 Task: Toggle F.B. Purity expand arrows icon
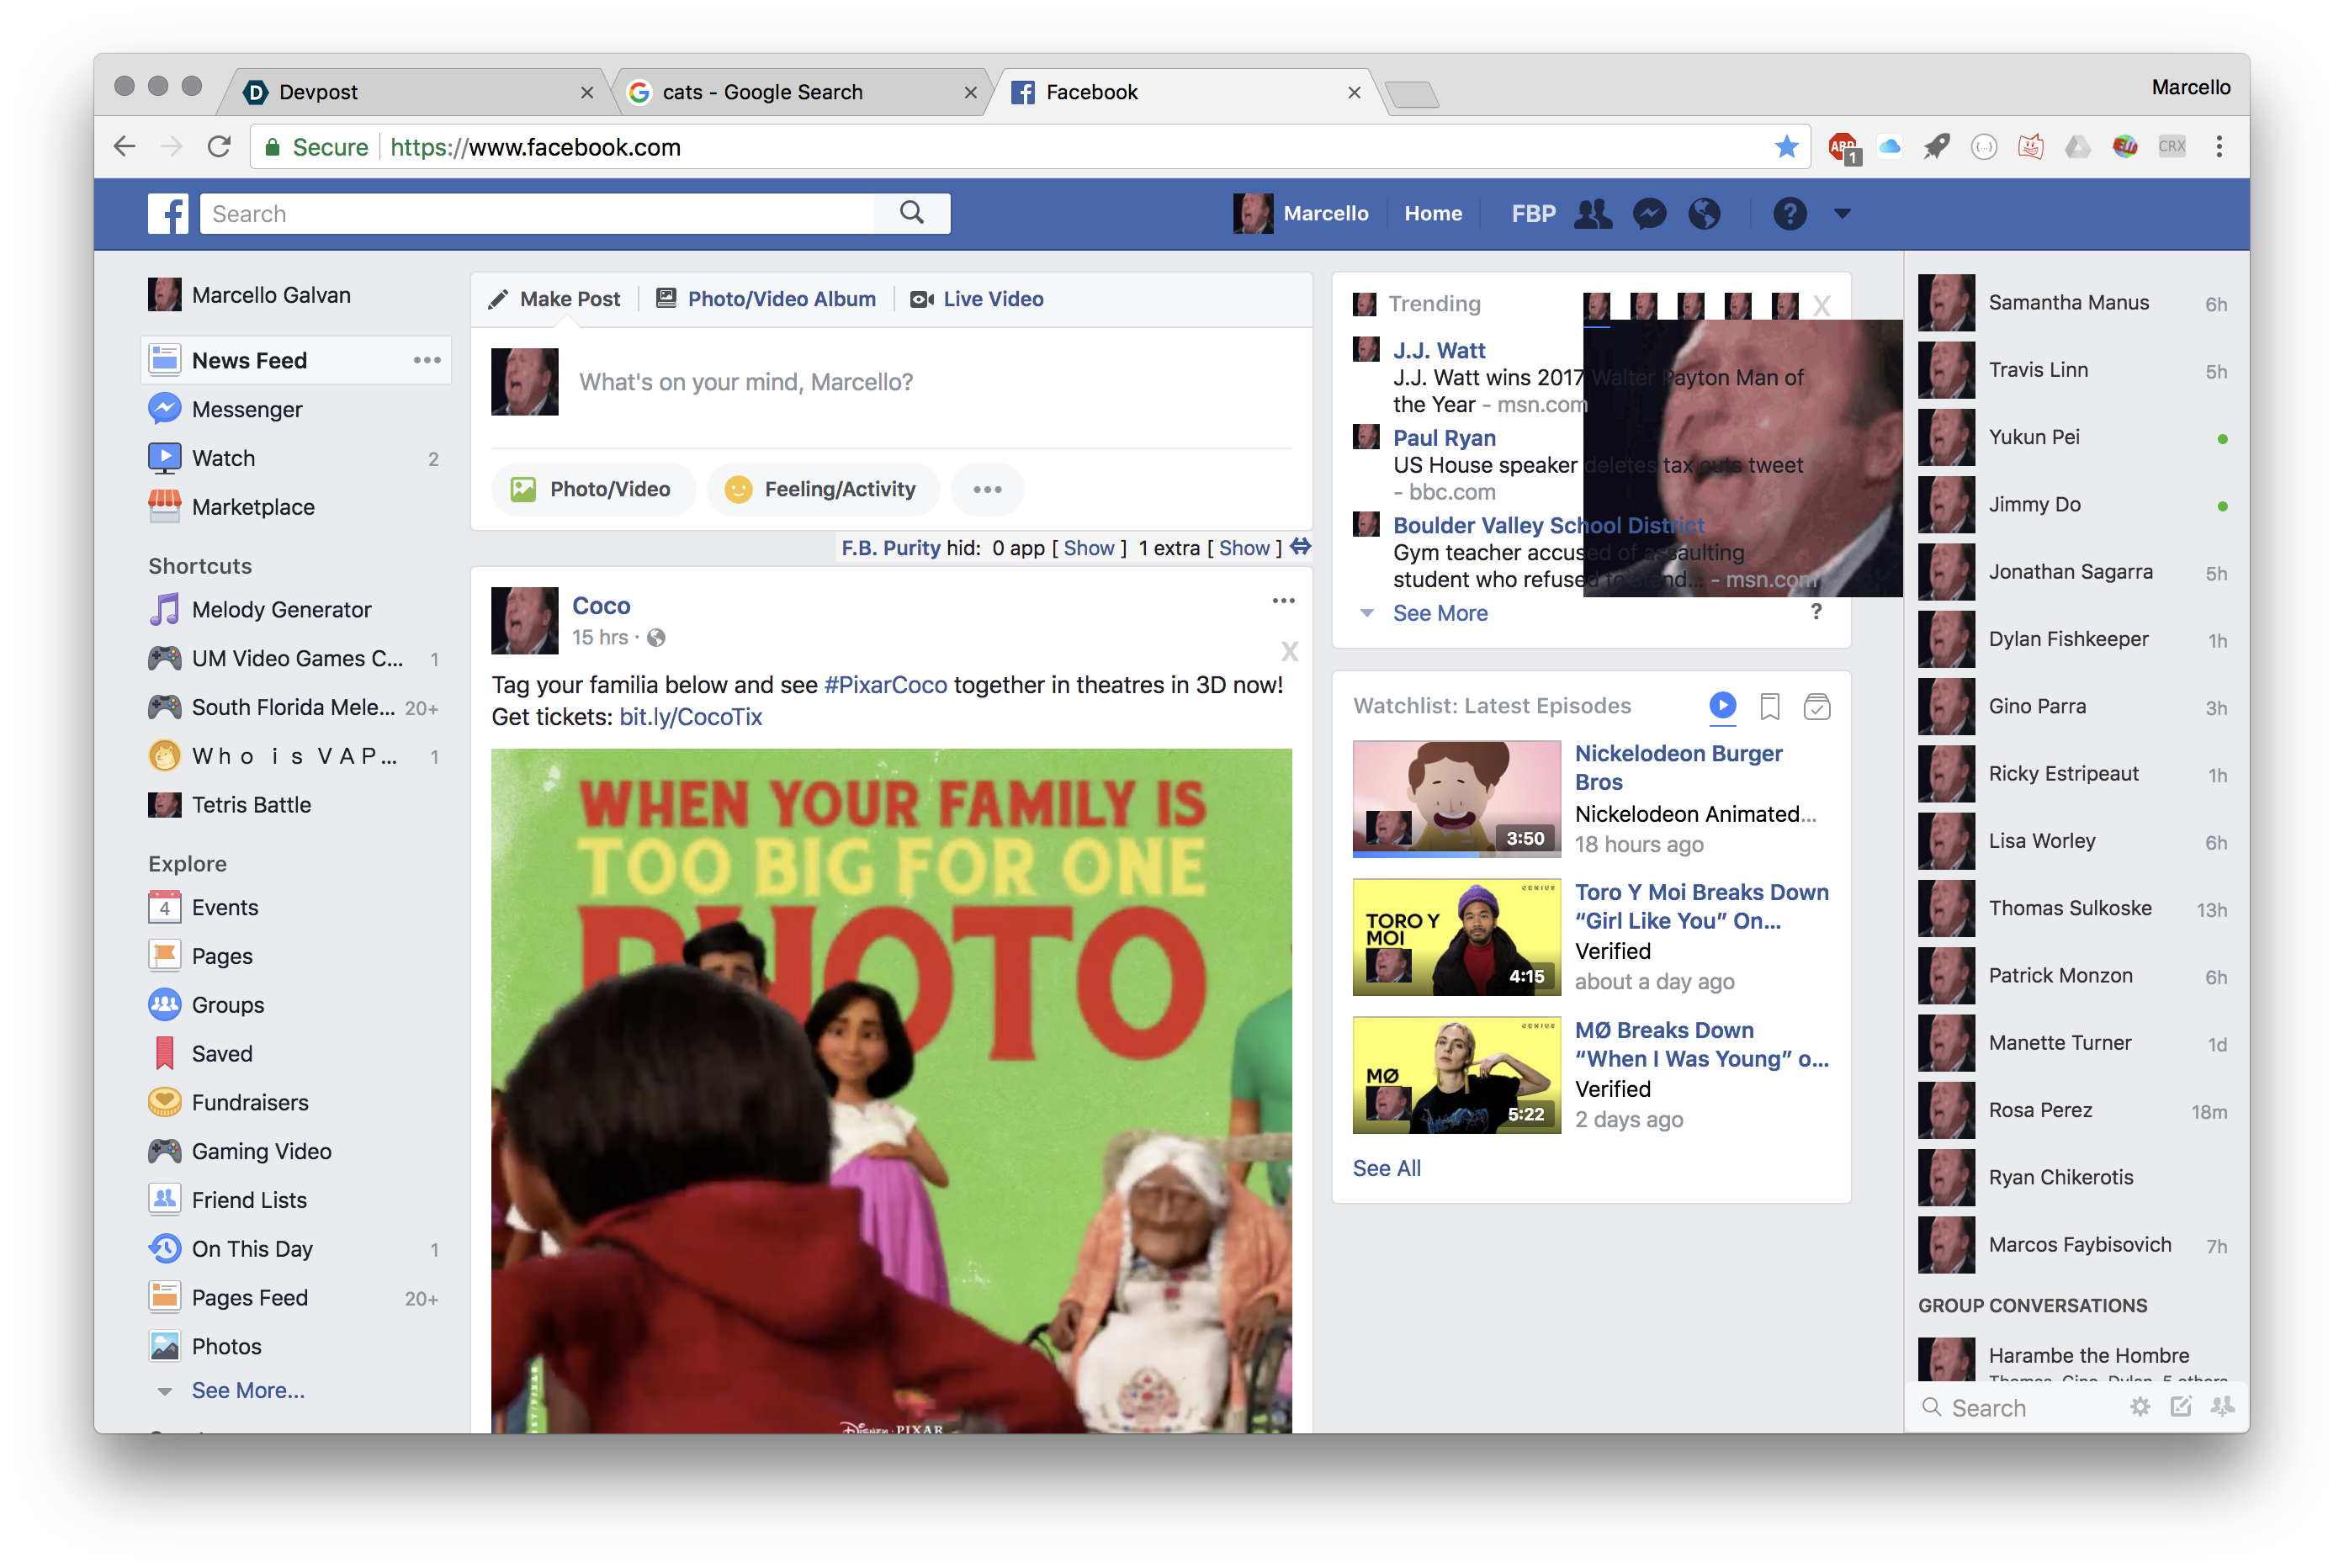[1300, 547]
